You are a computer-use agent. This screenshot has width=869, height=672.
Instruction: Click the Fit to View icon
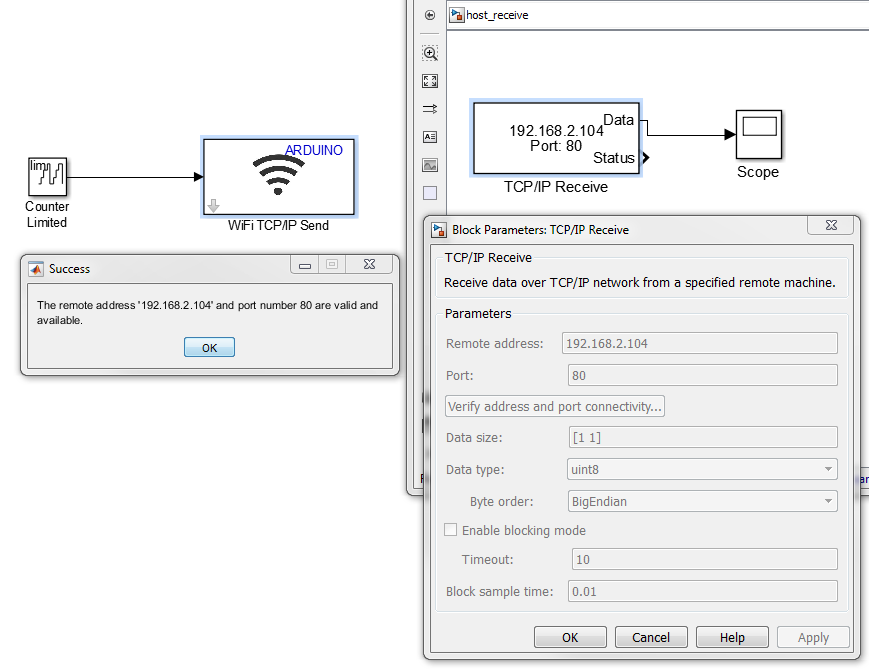click(430, 81)
